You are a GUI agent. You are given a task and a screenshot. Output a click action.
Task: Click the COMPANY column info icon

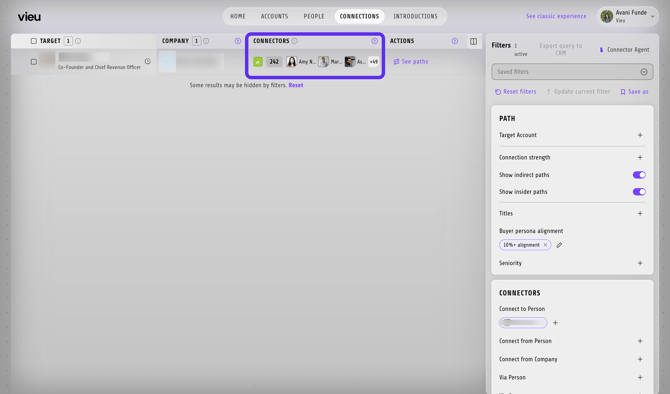[x=206, y=41]
